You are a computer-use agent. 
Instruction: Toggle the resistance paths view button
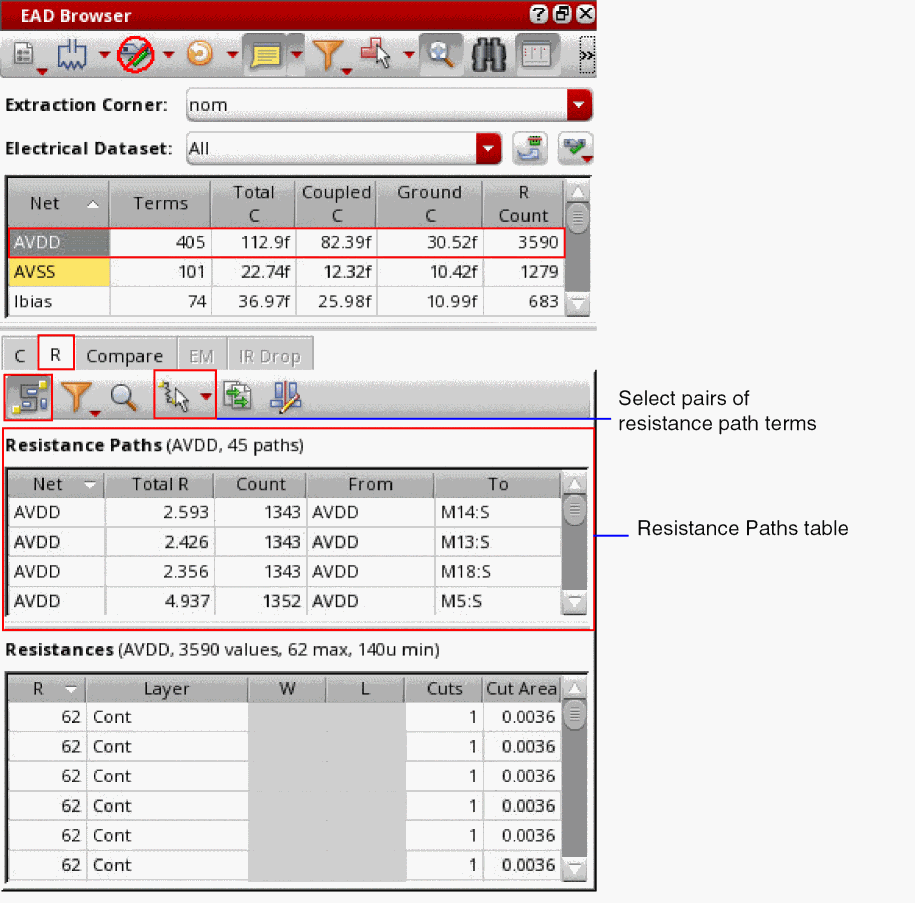(x=27, y=397)
